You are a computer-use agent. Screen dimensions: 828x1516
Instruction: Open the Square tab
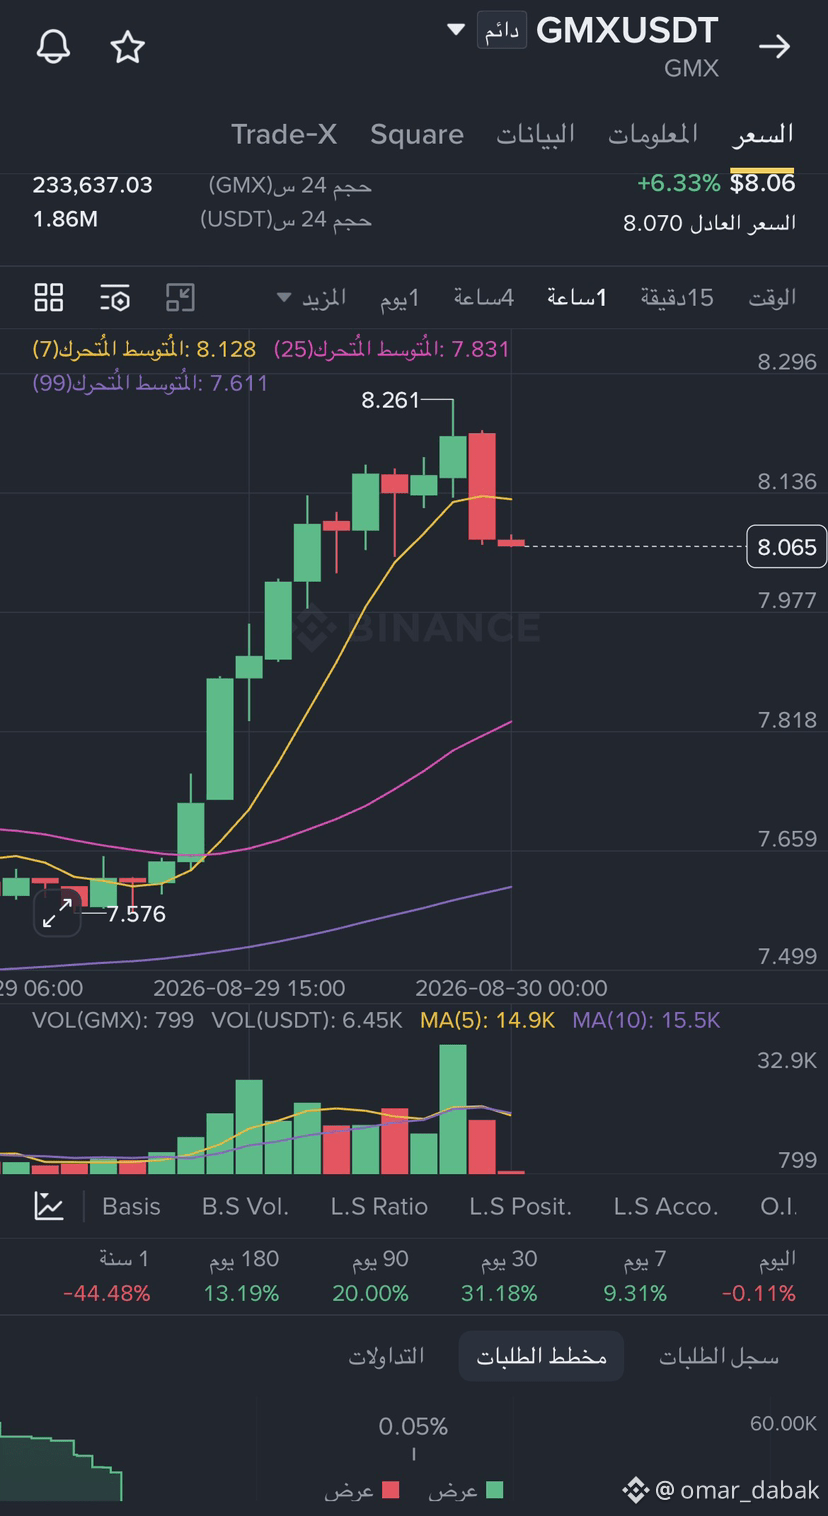417,134
